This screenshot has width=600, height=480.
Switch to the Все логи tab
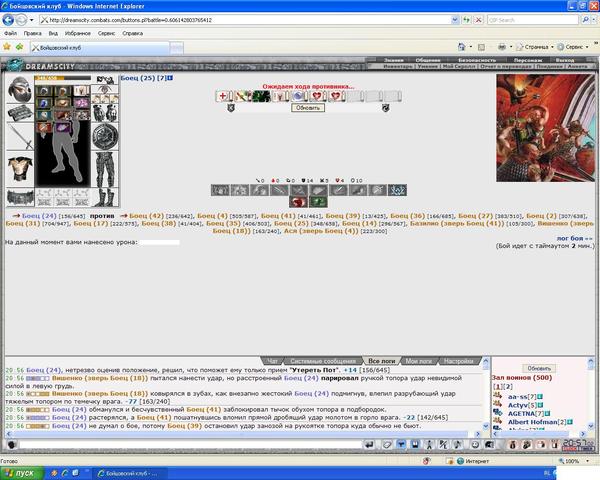[382, 361]
